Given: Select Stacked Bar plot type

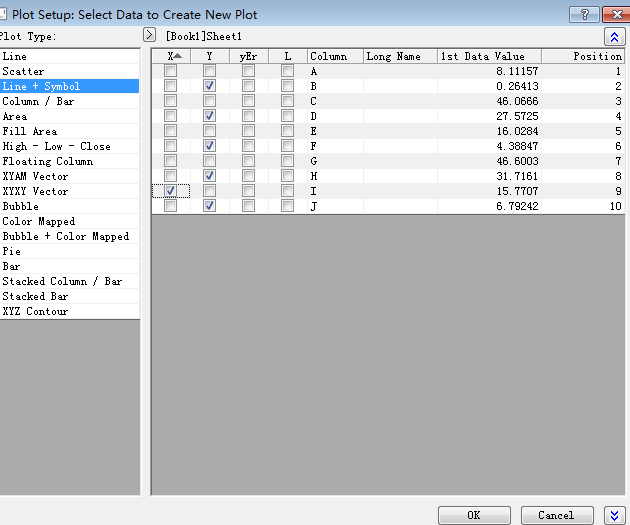Looking at the screenshot, I should pos(70,296).
